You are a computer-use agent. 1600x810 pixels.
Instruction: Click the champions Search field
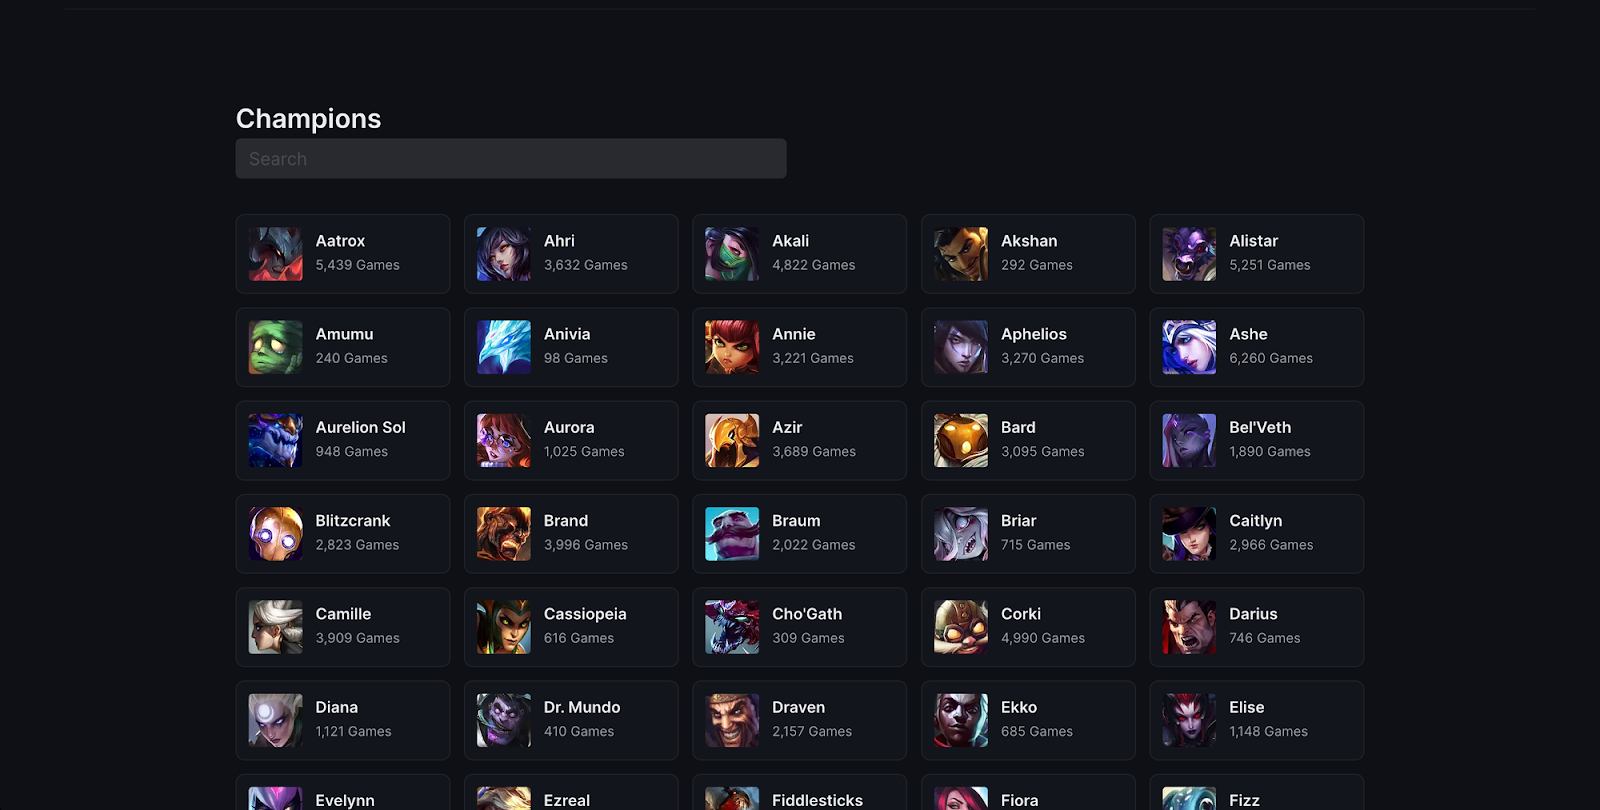pos(511,159)
